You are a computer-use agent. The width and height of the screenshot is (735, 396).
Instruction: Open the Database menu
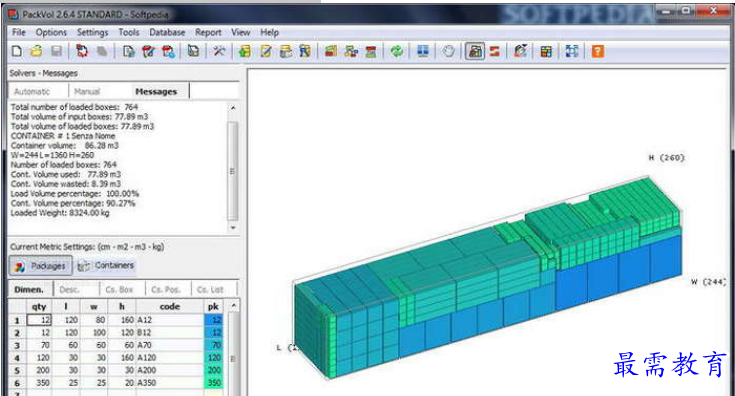point(167,32)
